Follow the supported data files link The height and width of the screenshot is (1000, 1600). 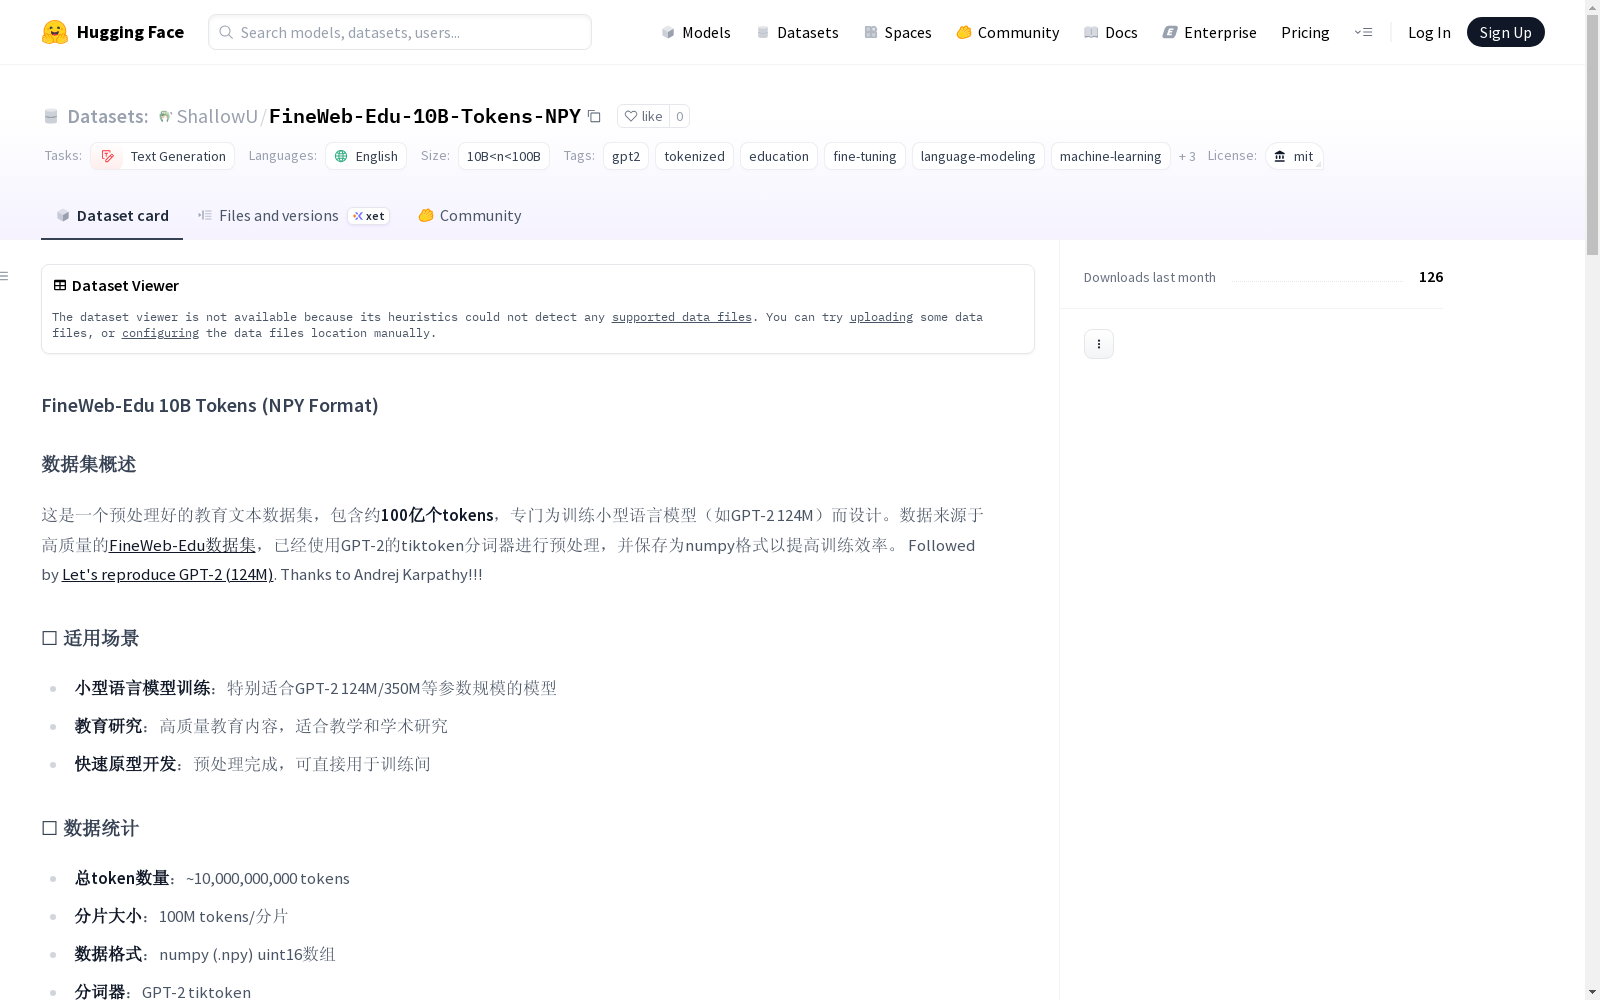(682, 317)
